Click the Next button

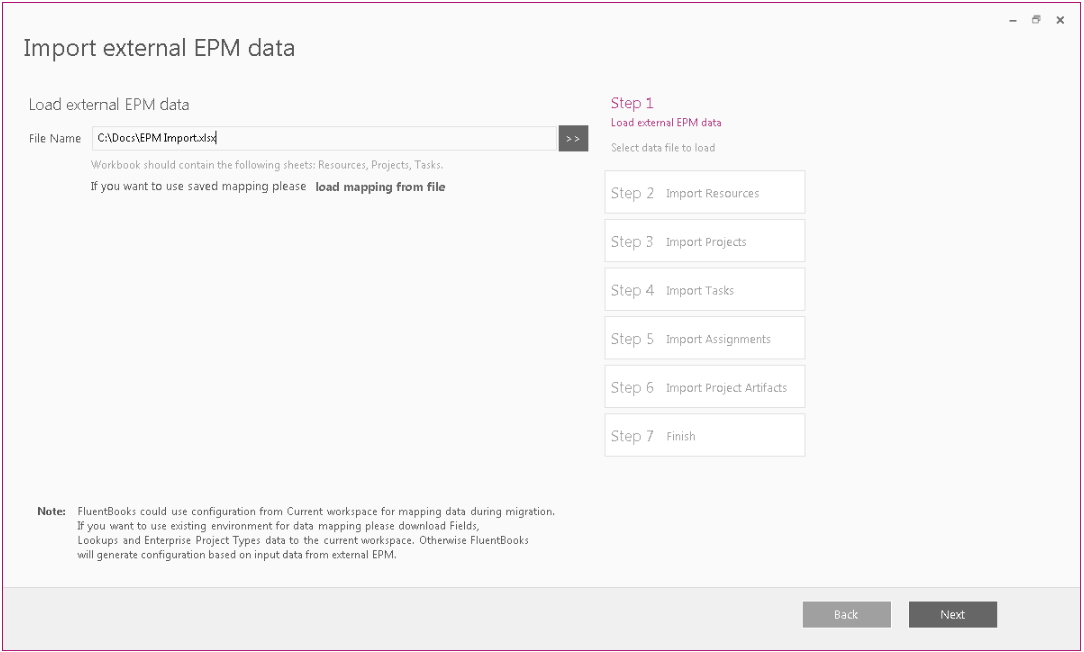[x=953, y=615]
